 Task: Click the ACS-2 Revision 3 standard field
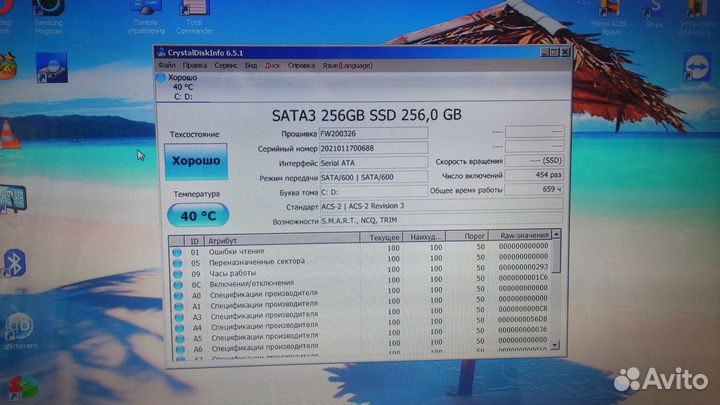coord(441,206)
